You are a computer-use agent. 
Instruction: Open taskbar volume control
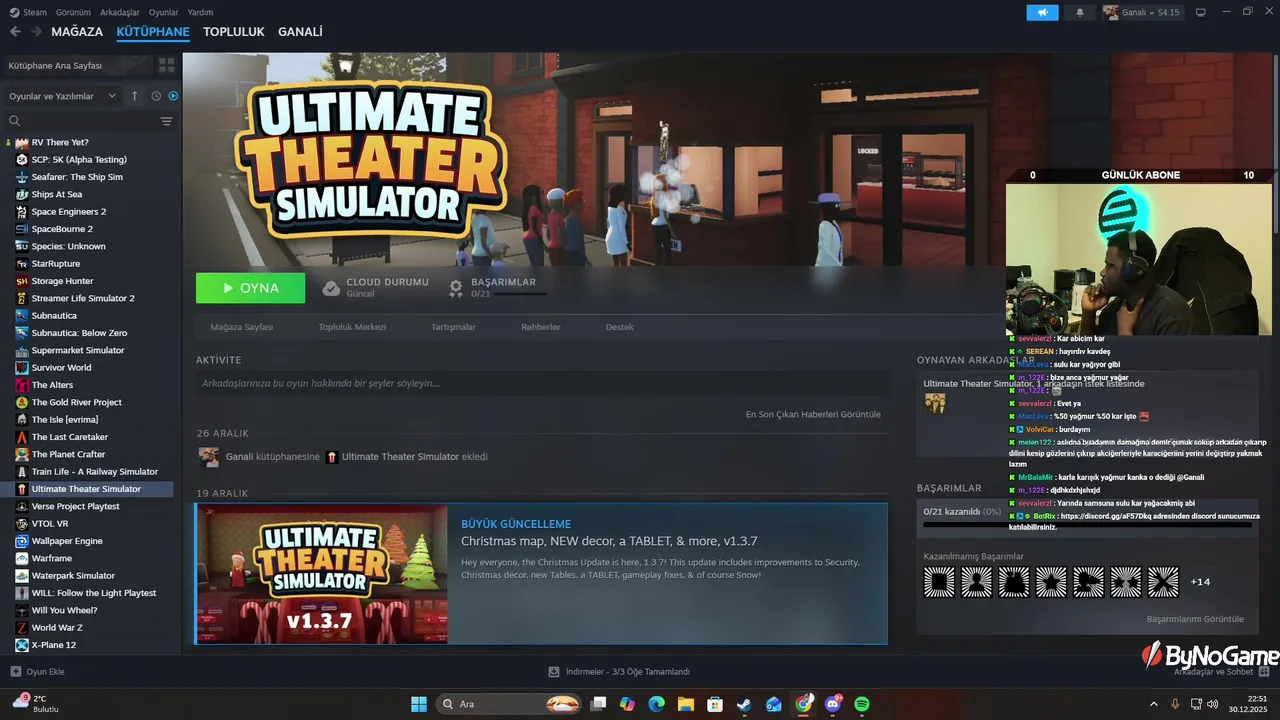(1215, 704)
